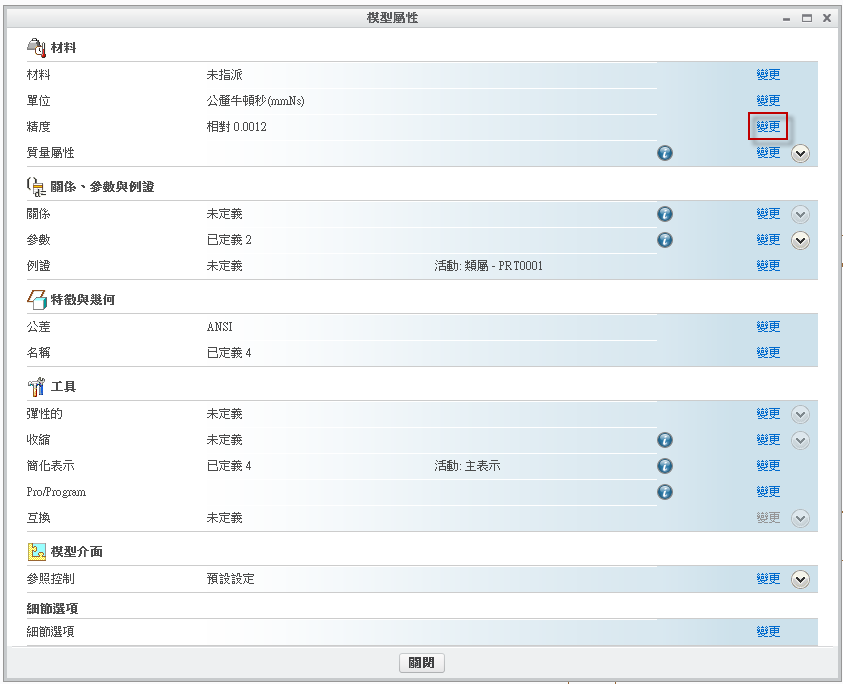
Task: Open 變更 for 單位 units
Action: (x=768, y=101)
